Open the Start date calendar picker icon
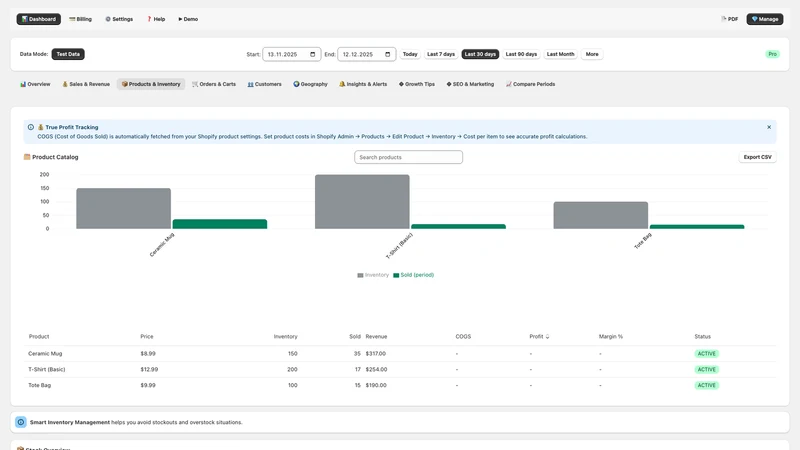This screenshot has height=450, width=800. pyautogui.click(x=313, y=54)
